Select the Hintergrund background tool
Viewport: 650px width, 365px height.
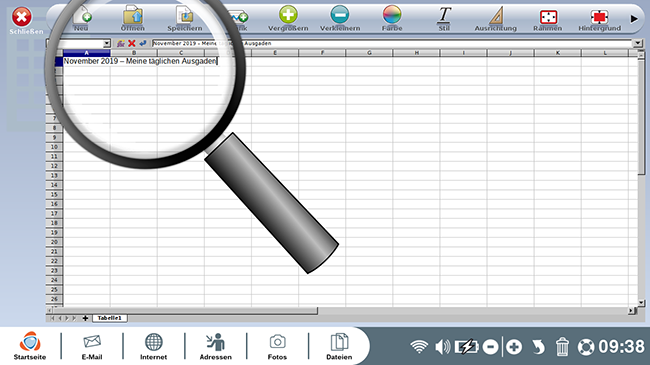tap(599, 17)
